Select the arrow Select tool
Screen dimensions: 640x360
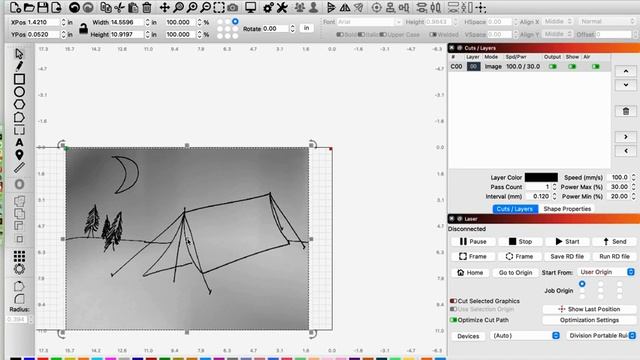tap(19, 53)
